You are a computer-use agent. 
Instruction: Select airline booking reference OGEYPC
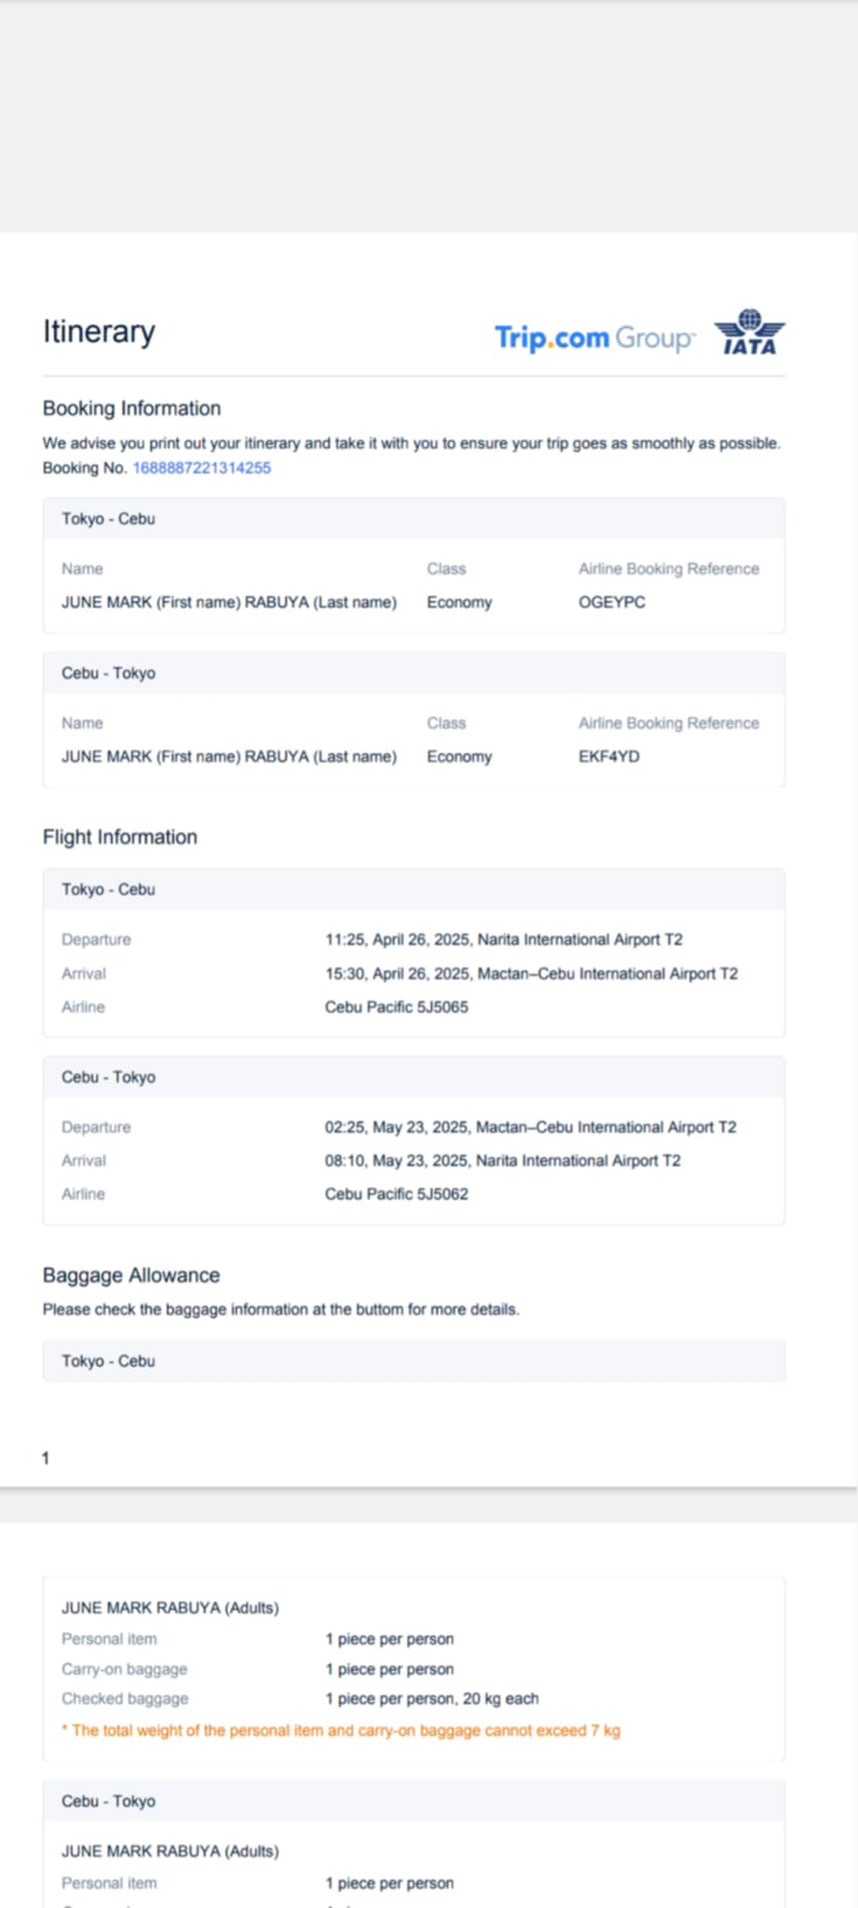(x=611, y=602)
